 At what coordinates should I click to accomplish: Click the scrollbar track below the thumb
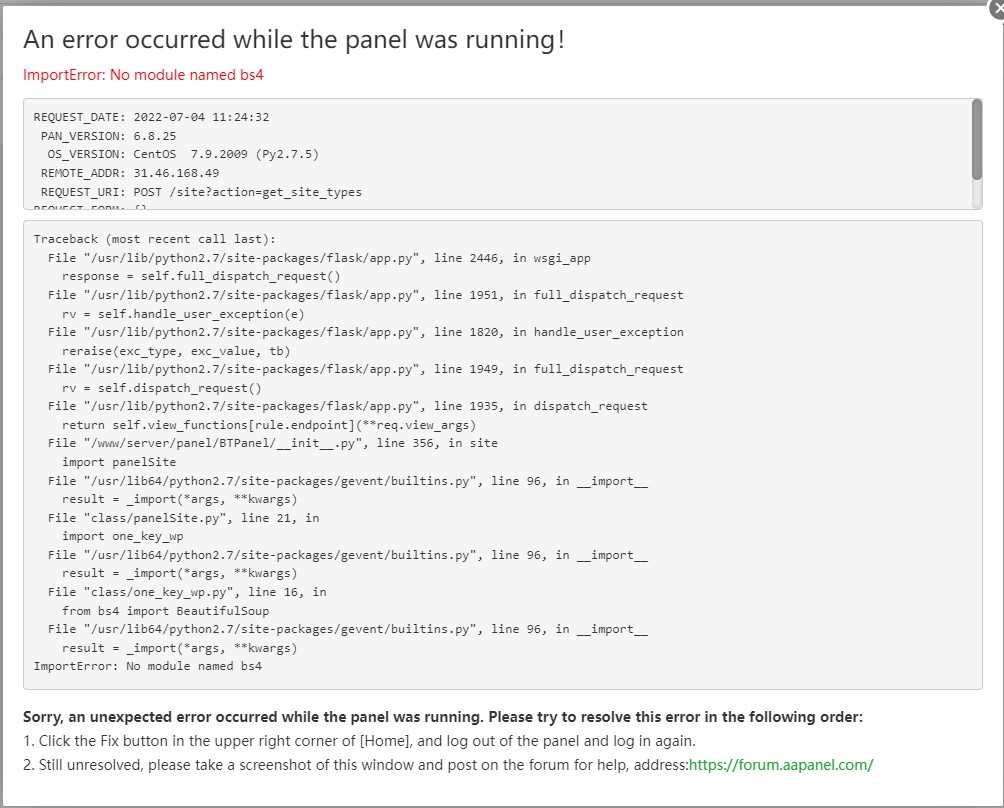pyautogui.click(x=976, y=194)
